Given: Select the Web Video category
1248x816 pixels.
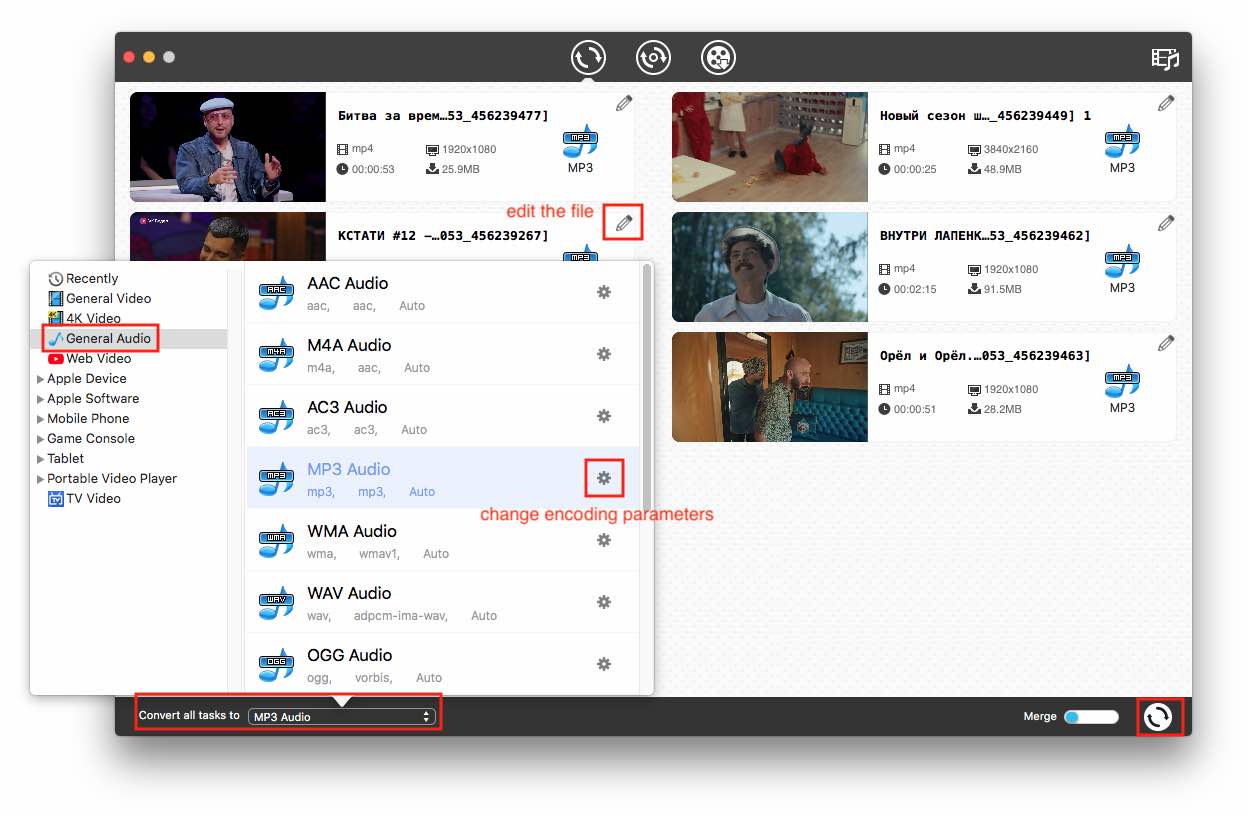Looking at the screenshot, I should pos(98,359).
